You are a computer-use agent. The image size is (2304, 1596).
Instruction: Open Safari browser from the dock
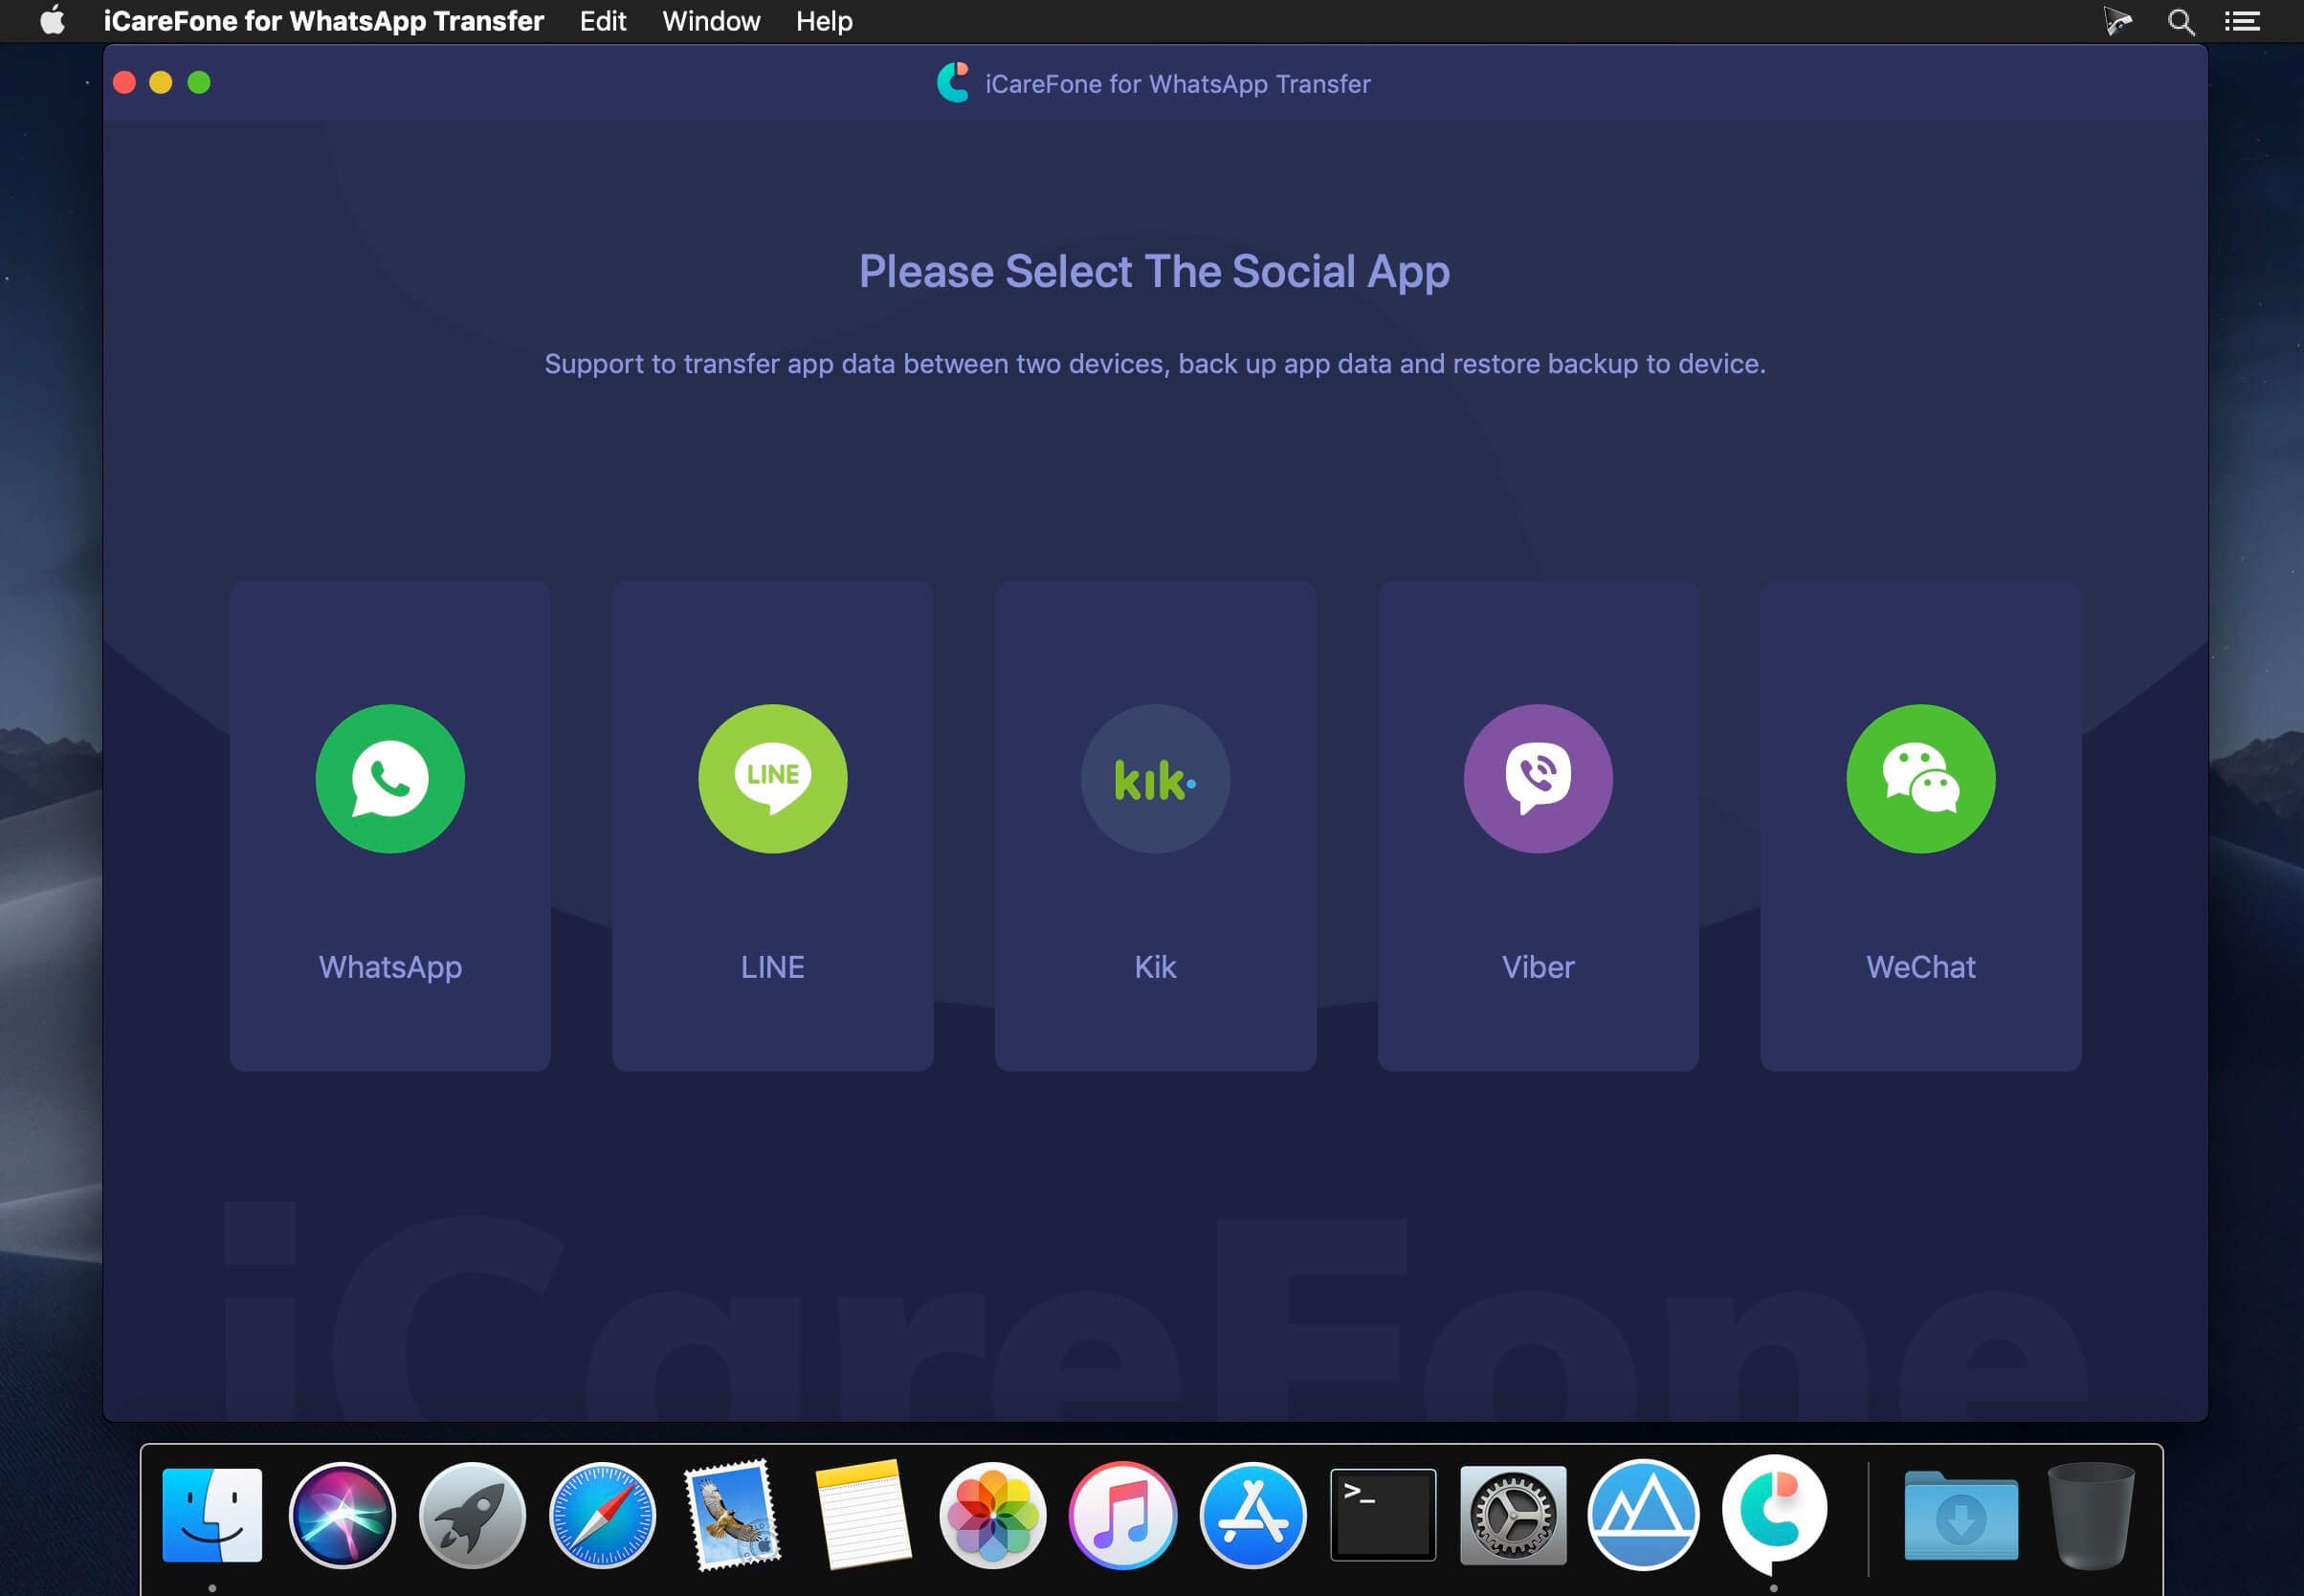pos(602,1512)
